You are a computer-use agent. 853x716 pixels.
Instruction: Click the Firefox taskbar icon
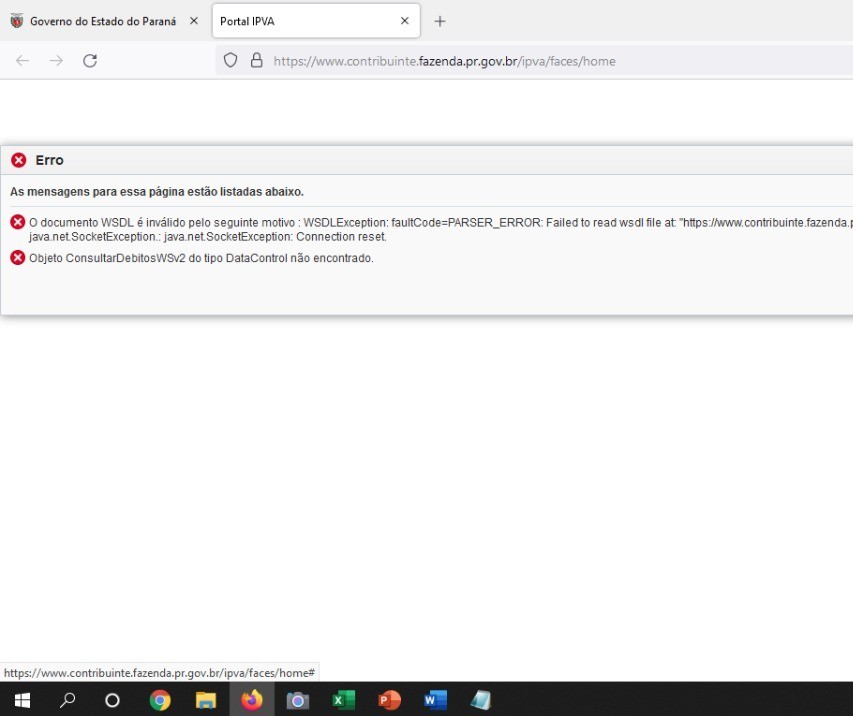(252, 700)
